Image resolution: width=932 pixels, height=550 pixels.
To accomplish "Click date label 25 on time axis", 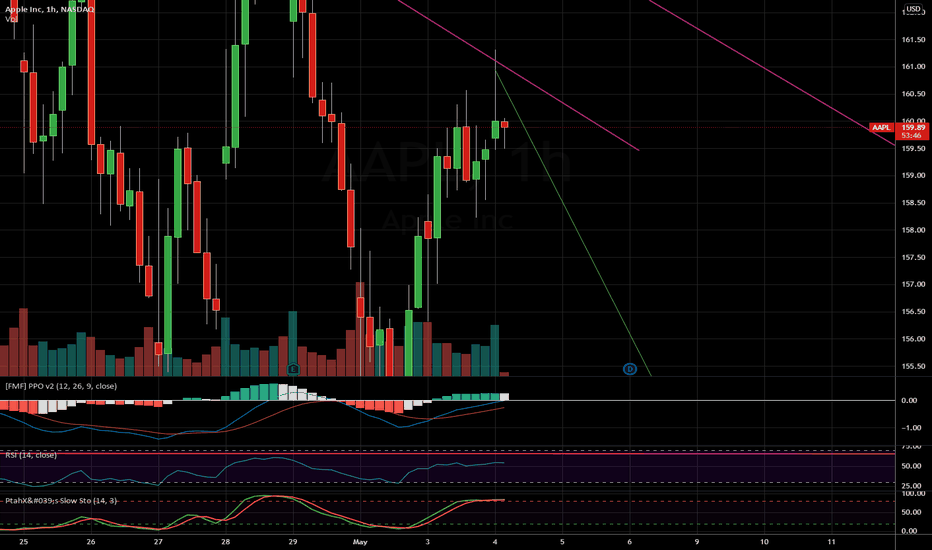I will pos(23,542).
